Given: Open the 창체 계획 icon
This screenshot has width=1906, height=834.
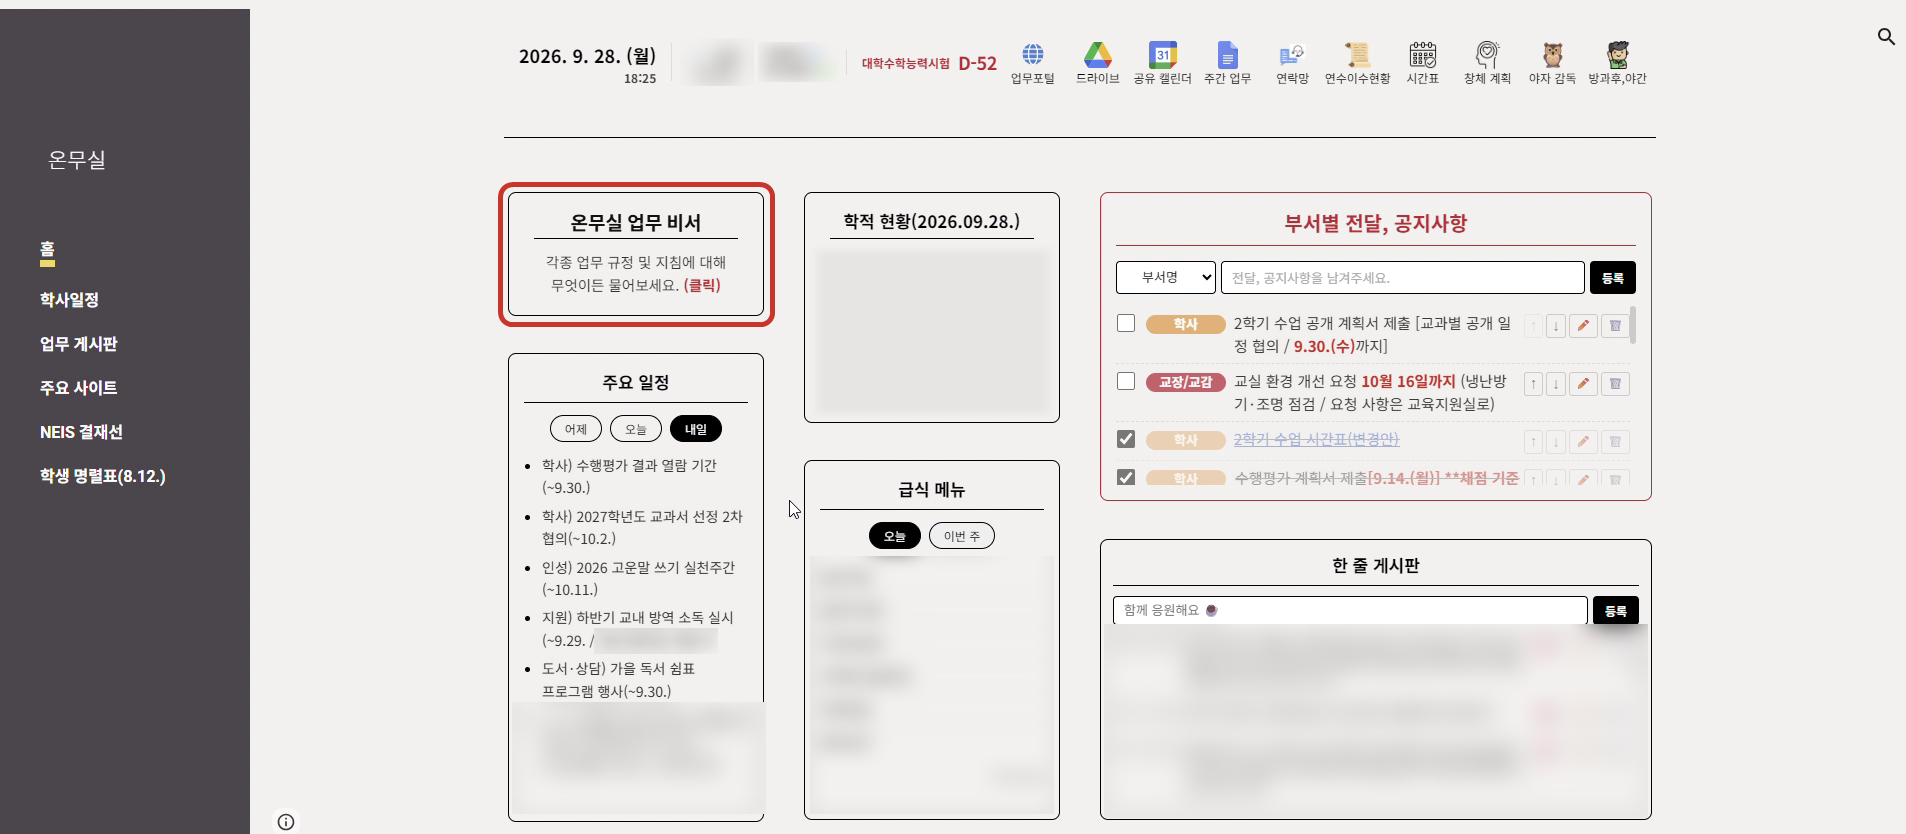Looking at the screenshot, I should [1487, 54].
